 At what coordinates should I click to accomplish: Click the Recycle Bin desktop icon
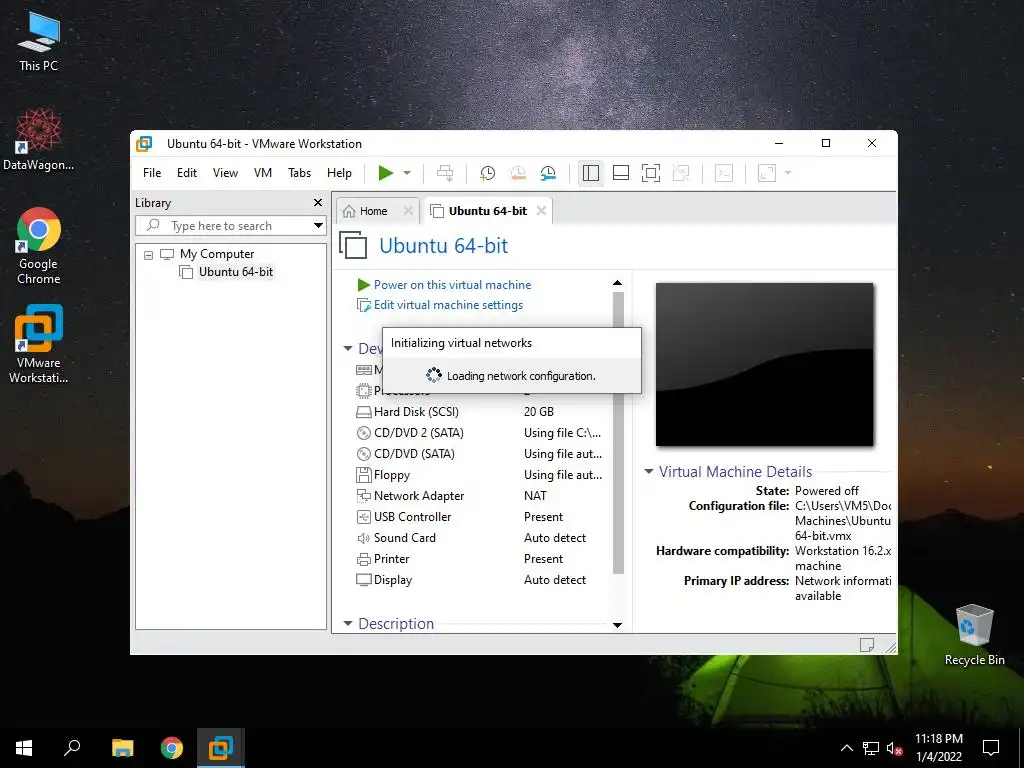pyautogui.click(x=974, y=635)
